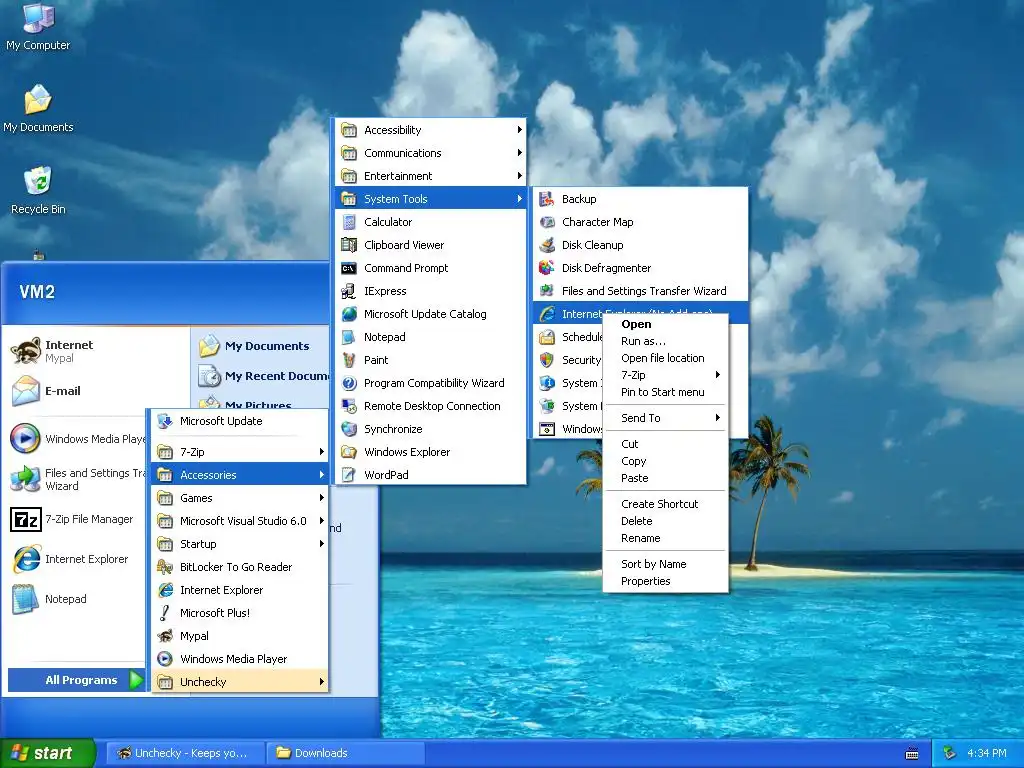
Task: Open the My Computer desktop icon
Action: 38,27
